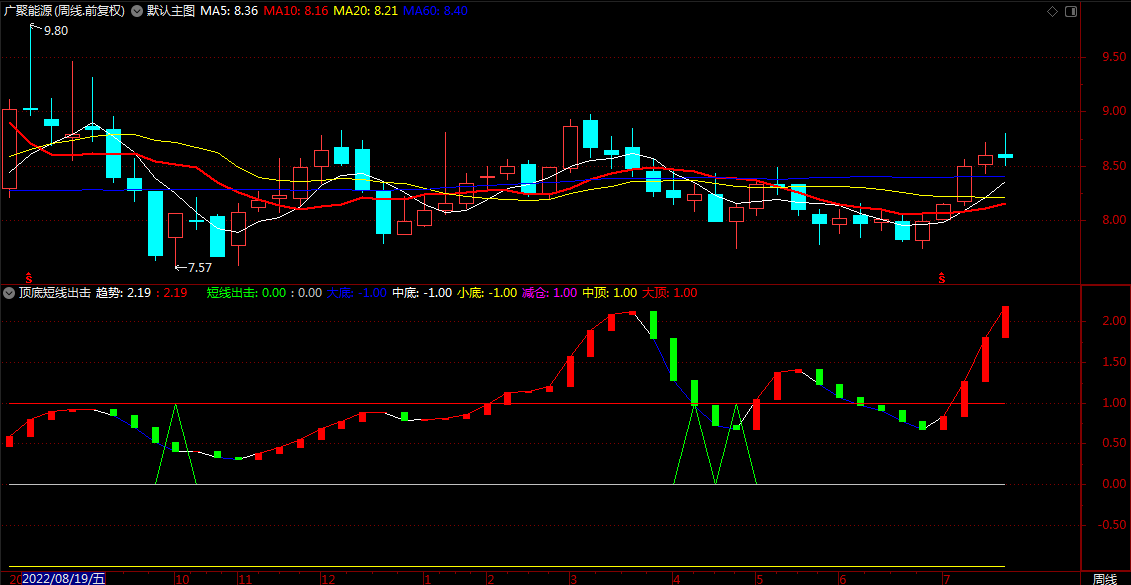Click the month 10 marker on time axis
This screenshot has width=1131, height=585.
click(x=183, y=579)
